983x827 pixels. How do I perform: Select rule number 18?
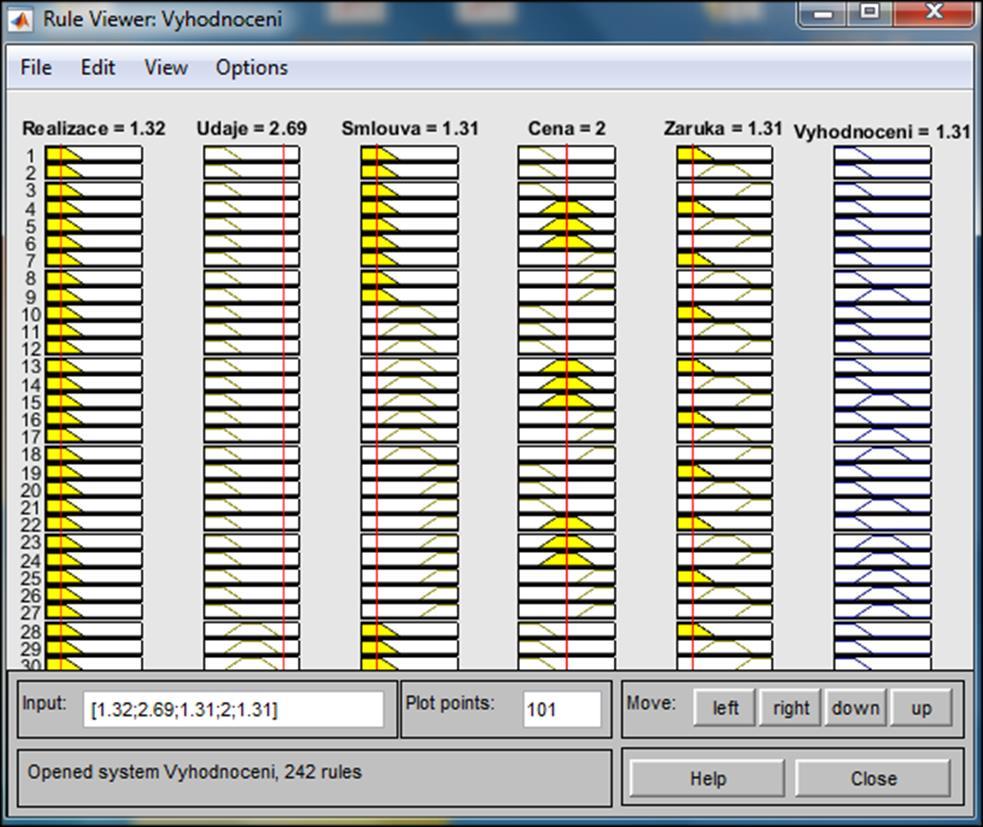(30, 454)
